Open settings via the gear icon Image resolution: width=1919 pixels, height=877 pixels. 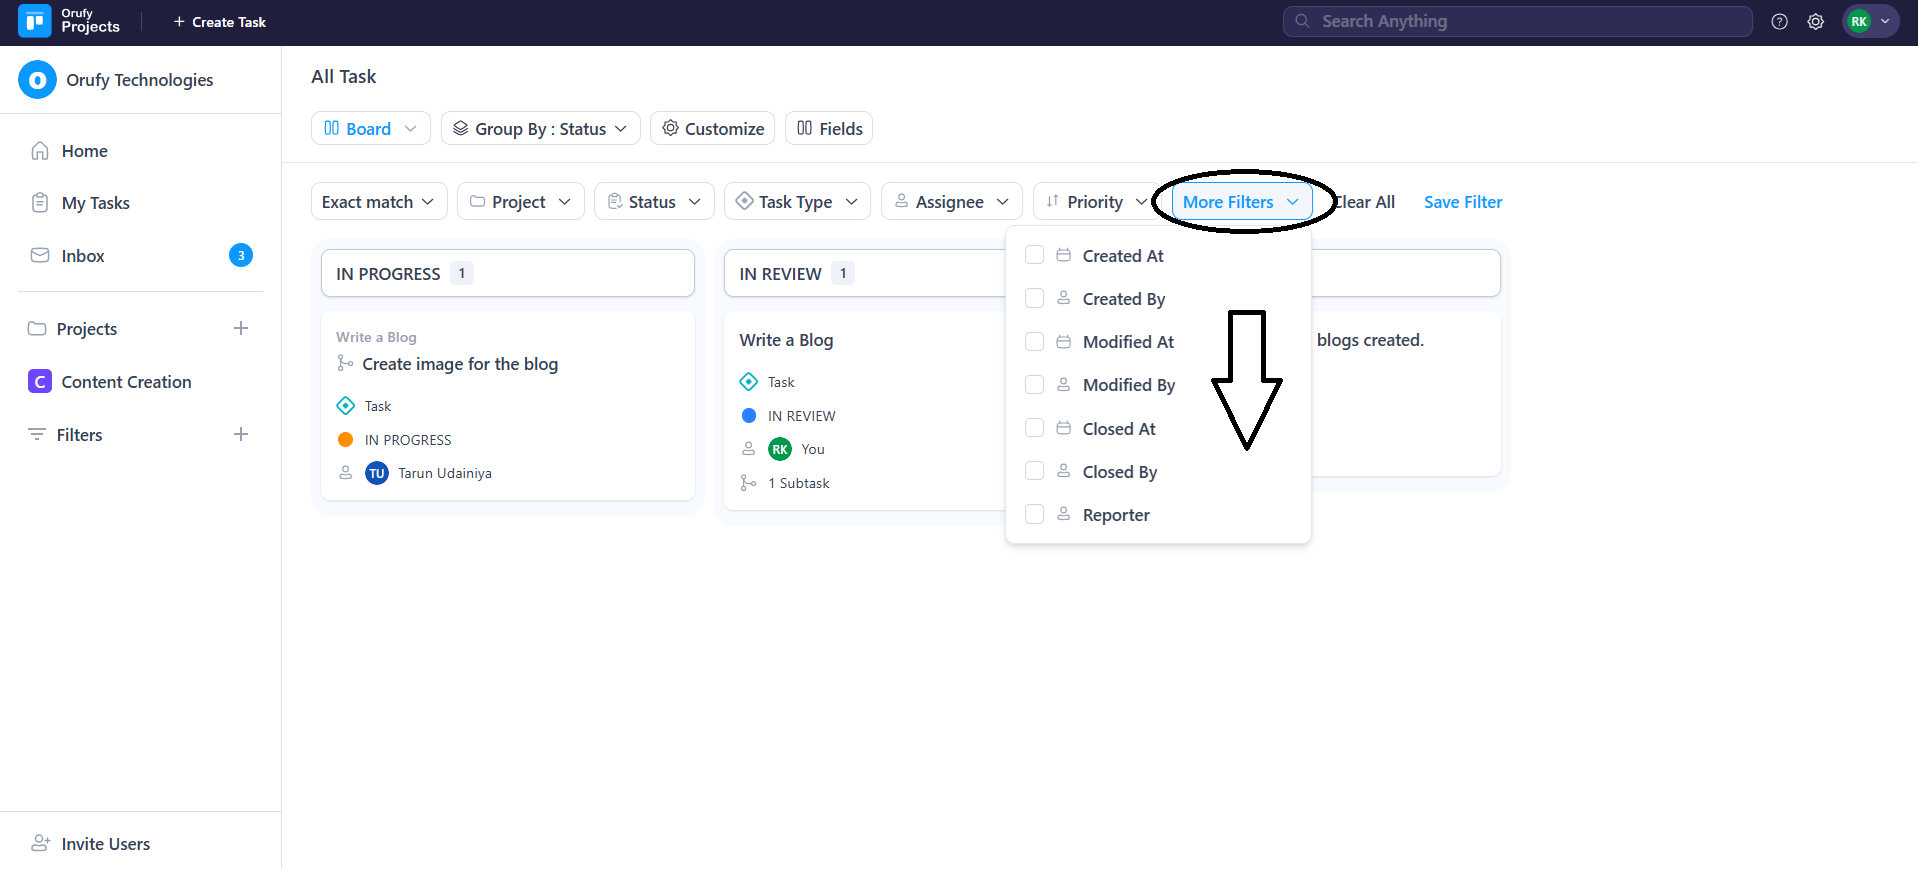(1815, 22)
